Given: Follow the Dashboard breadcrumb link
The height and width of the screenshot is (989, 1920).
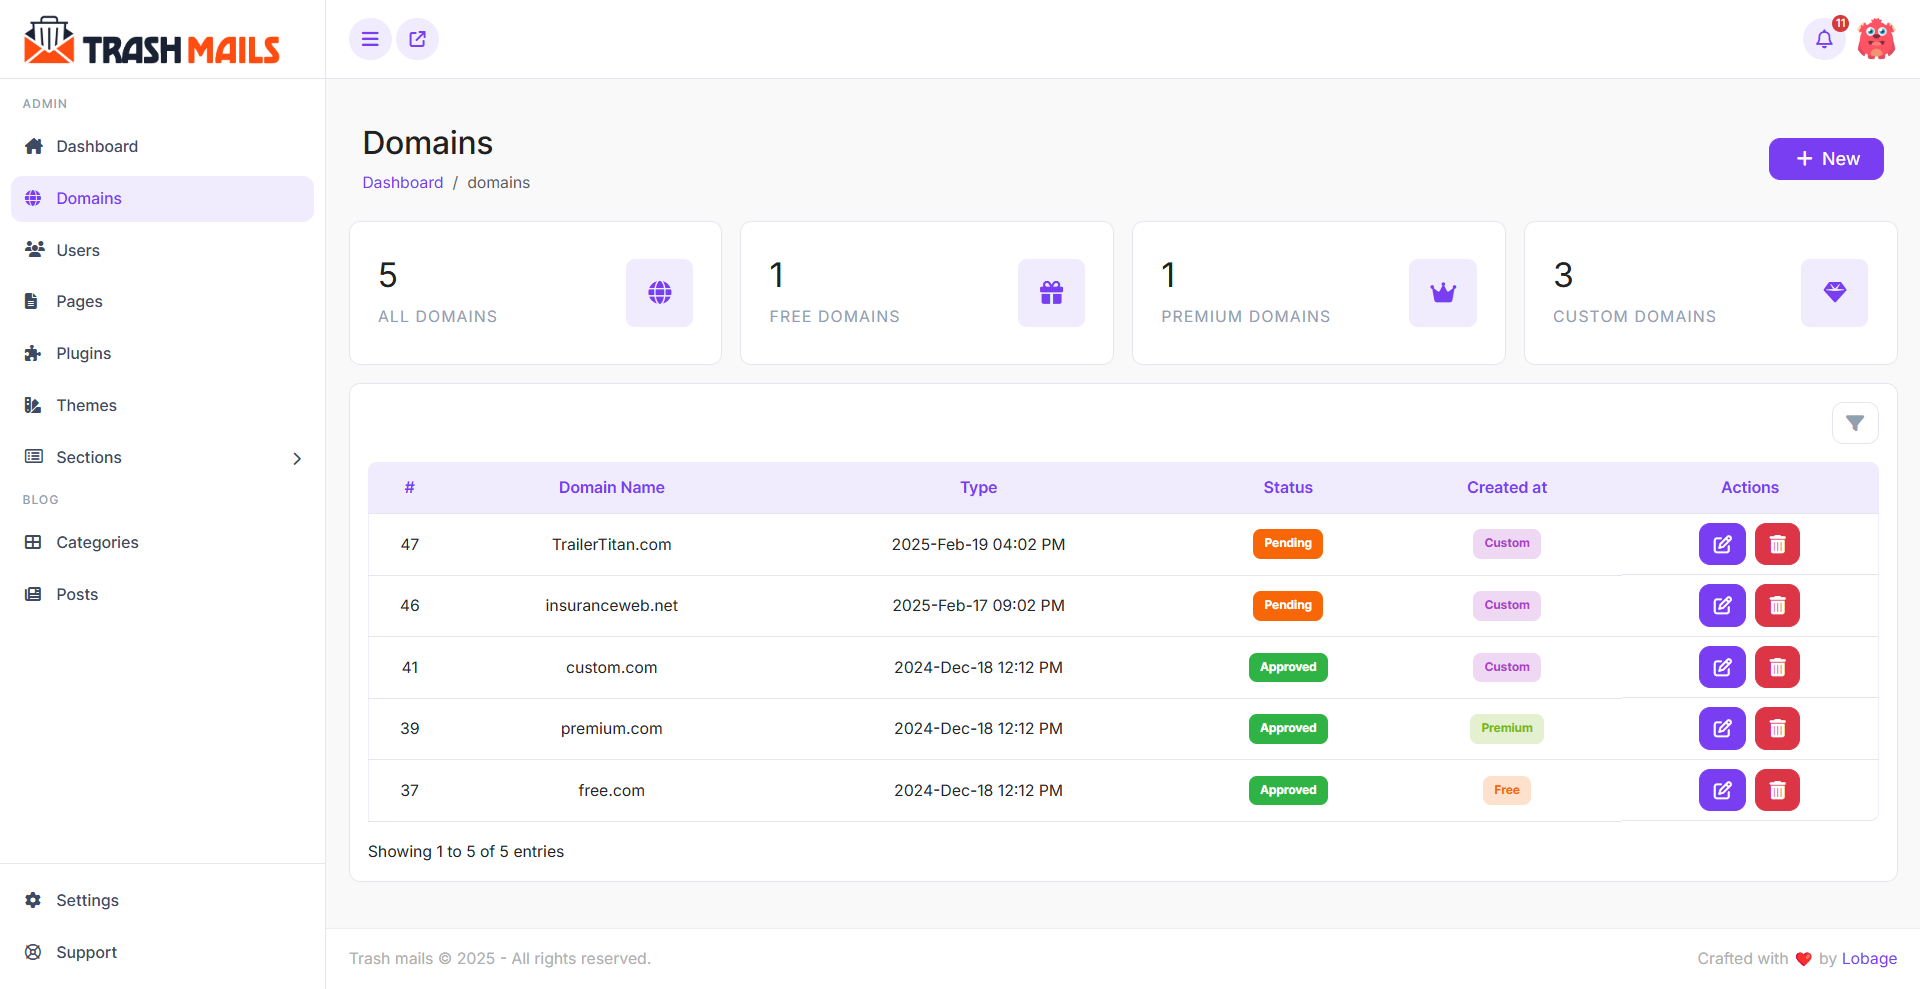Looking at the screenshot, I should click(x=402, y=182).
